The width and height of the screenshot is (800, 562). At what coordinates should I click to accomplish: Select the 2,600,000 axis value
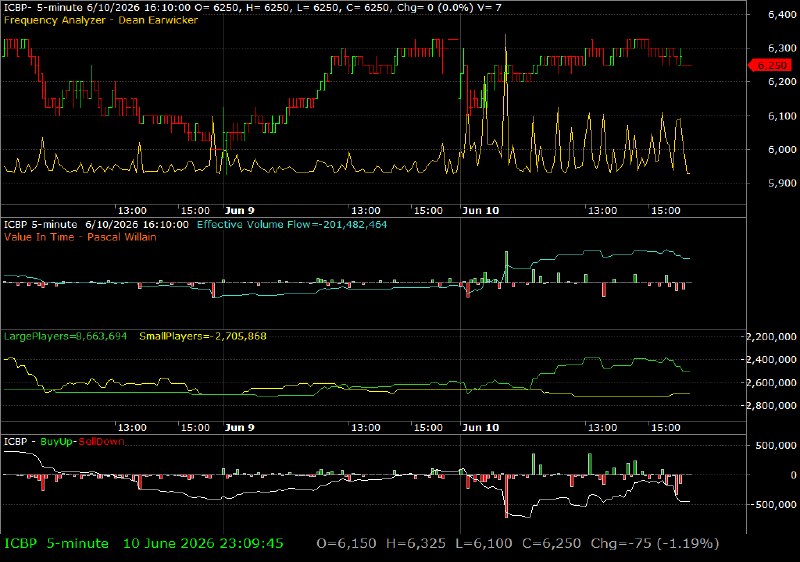pos(772,382)
